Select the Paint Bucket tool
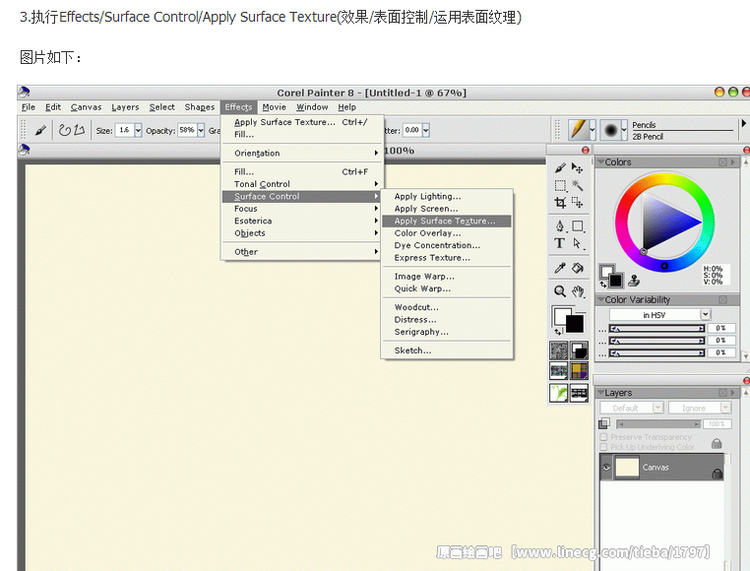This screenshot has width=750, height=571. (x=577, y=268)
